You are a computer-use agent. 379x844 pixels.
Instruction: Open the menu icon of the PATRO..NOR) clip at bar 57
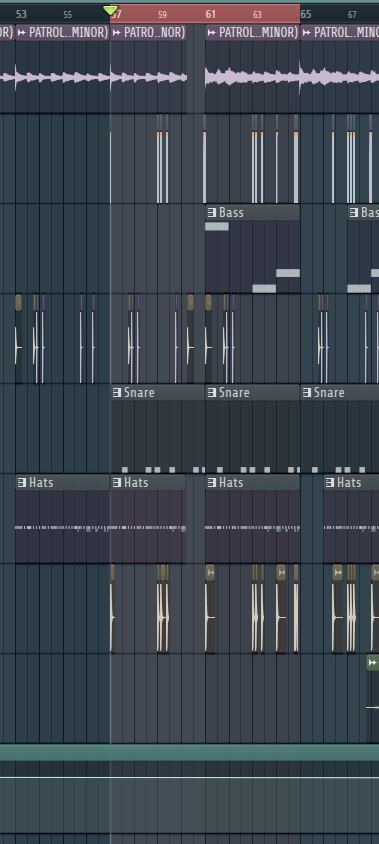[117, 33]
